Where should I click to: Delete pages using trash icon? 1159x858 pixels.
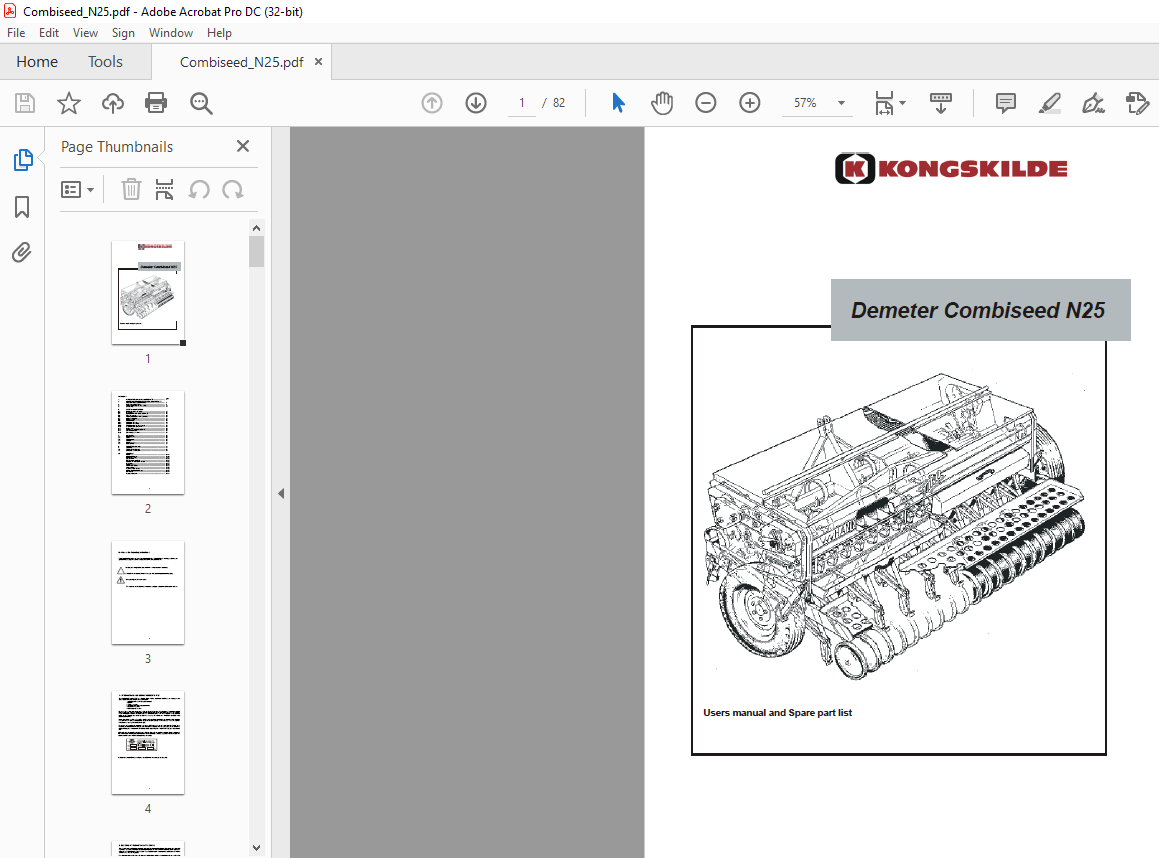(x=131, y=190)
